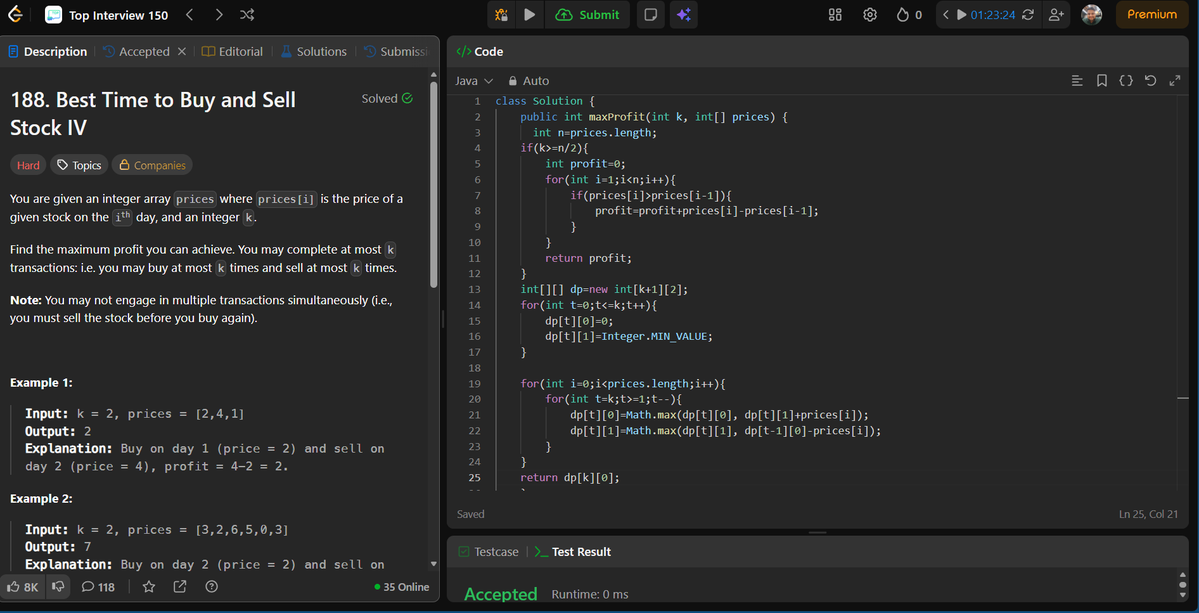This screenshot has height=613, width=1199.
Task: Click the invite user icon
Action: coord(1057,15)
